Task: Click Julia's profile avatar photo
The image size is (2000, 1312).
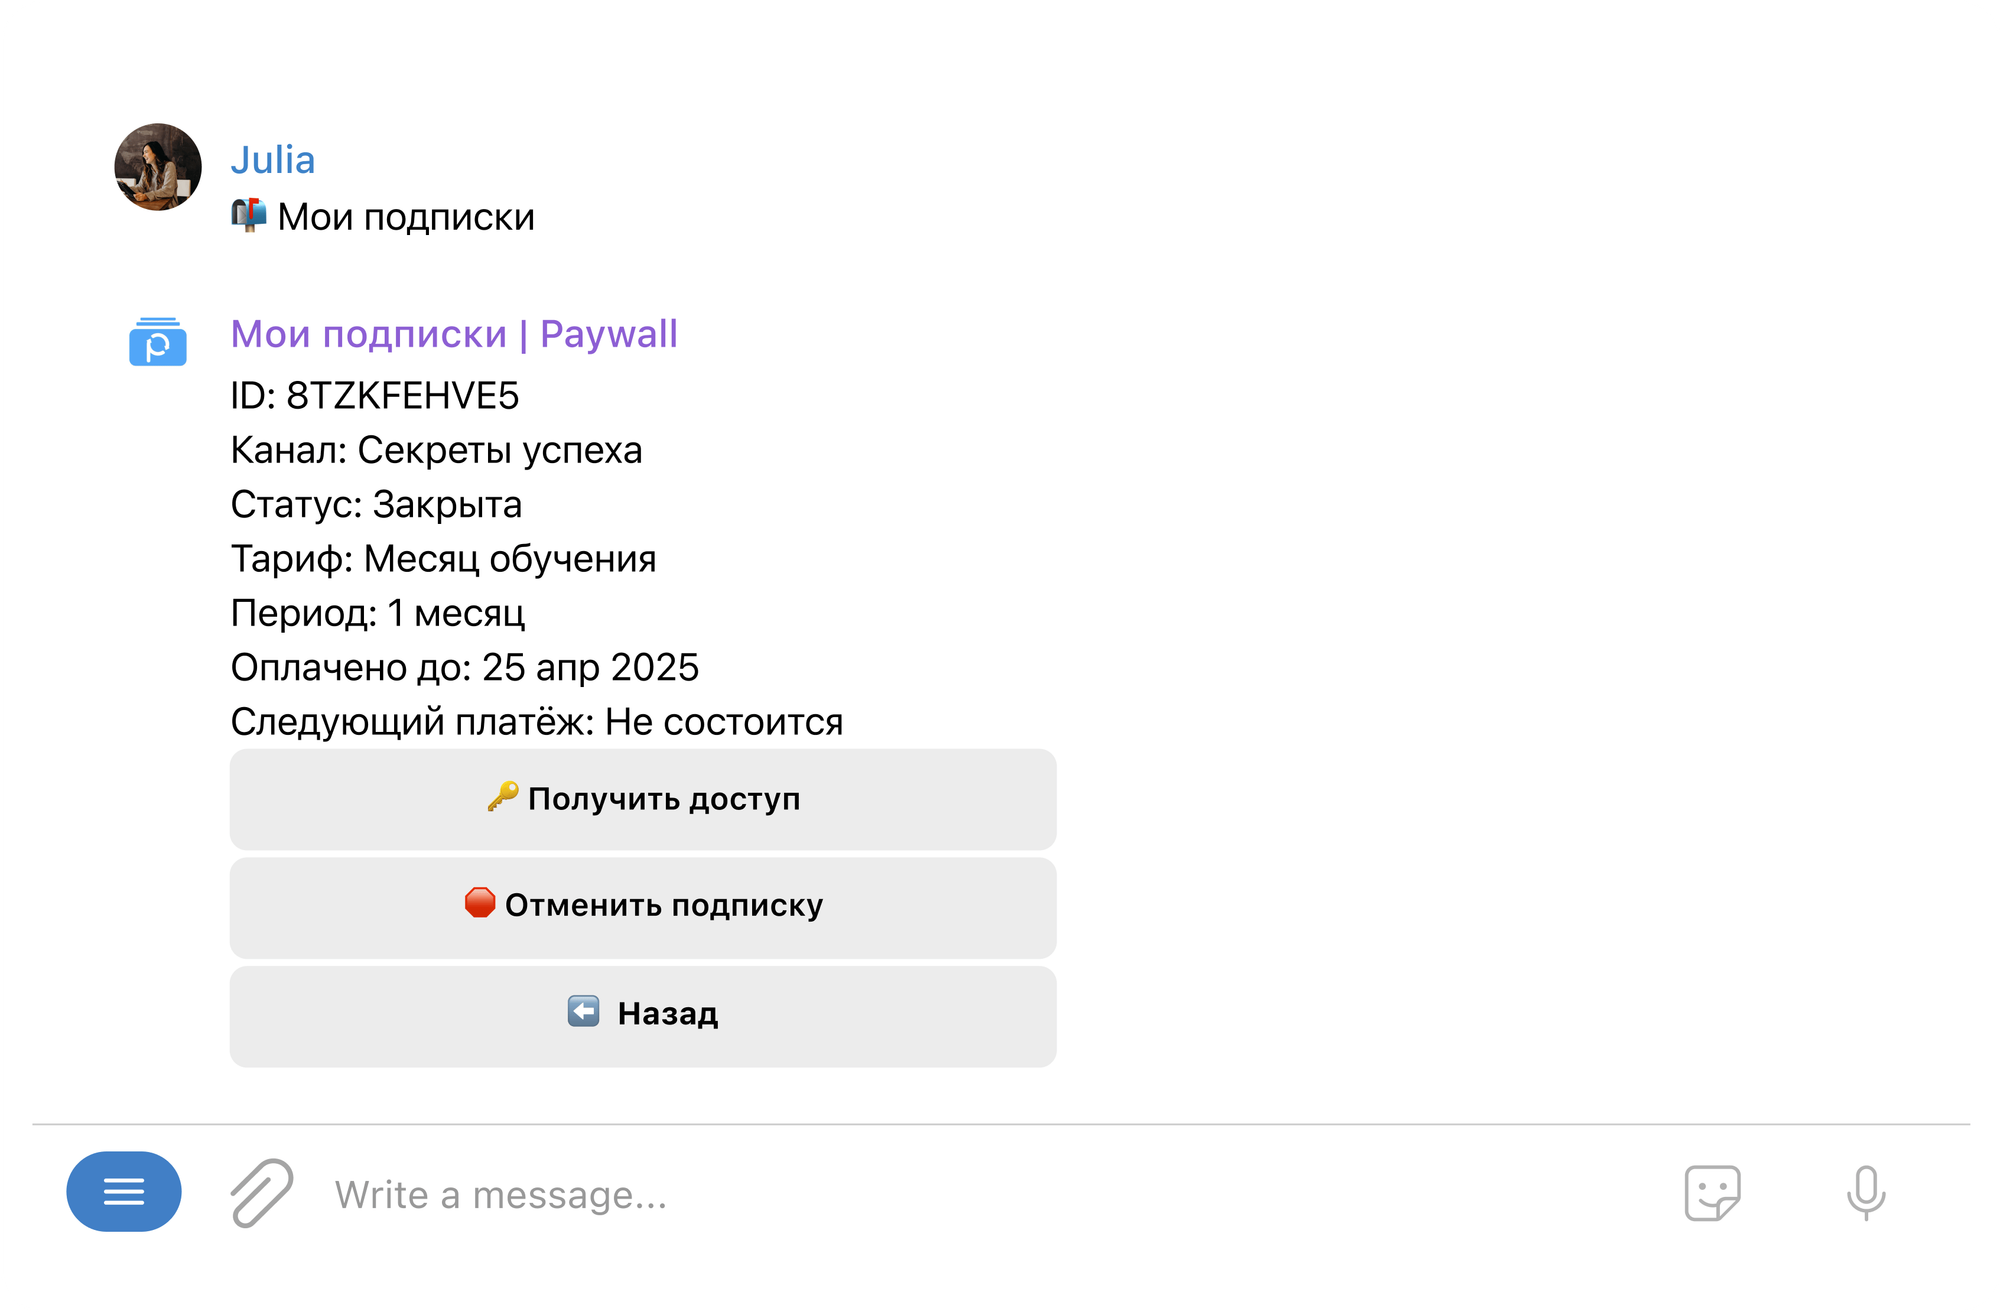Action: pos(158,167)
